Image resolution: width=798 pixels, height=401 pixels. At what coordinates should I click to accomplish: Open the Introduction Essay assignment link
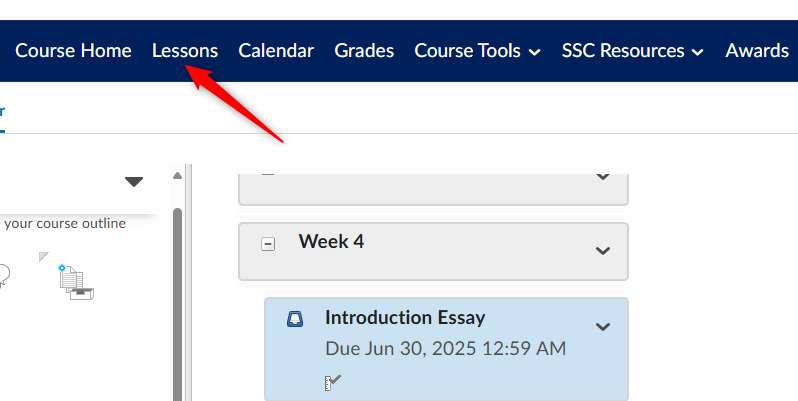click(x=405, y=318)
